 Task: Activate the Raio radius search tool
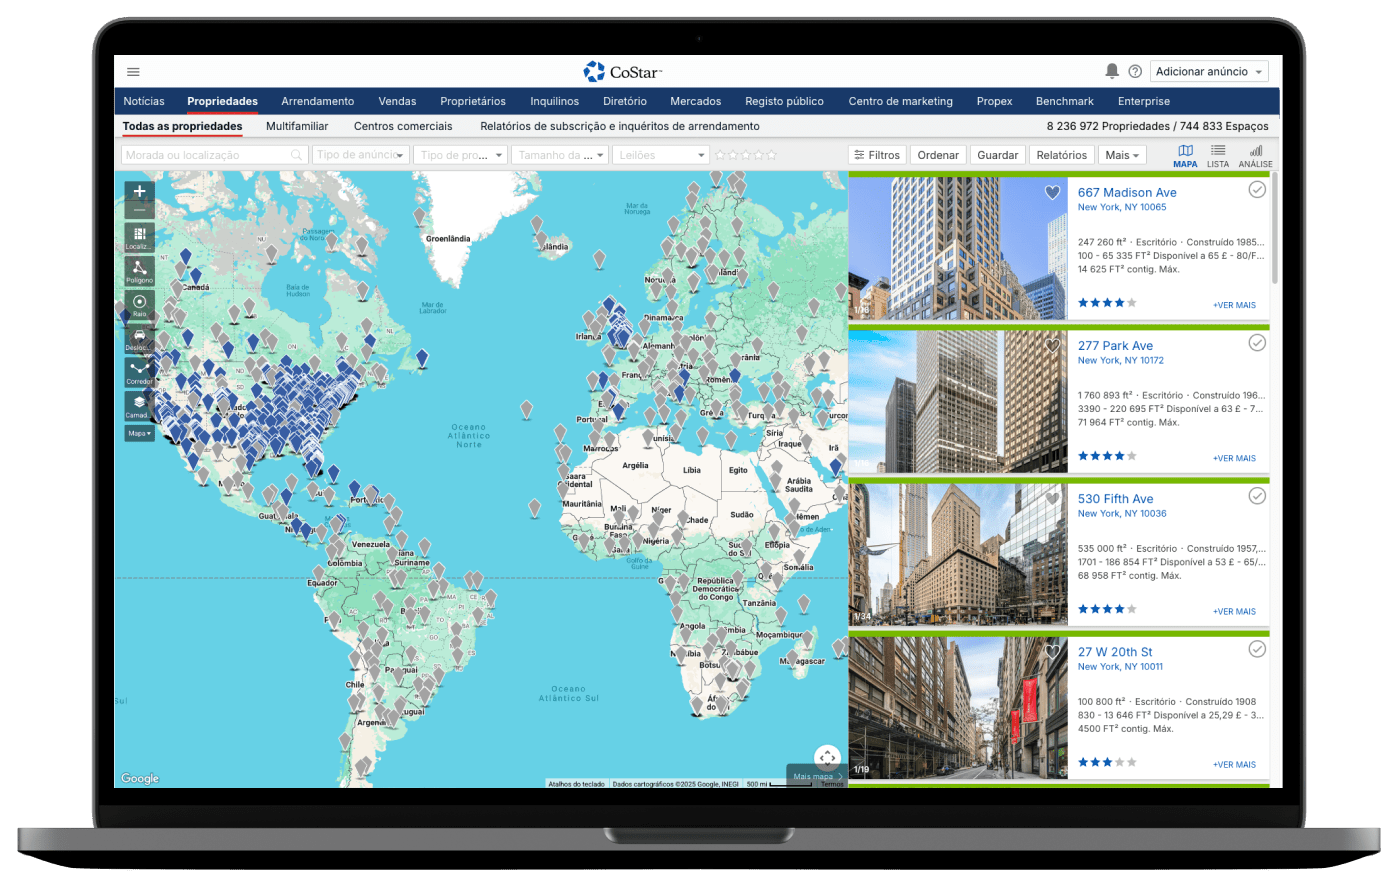point(139,303)
